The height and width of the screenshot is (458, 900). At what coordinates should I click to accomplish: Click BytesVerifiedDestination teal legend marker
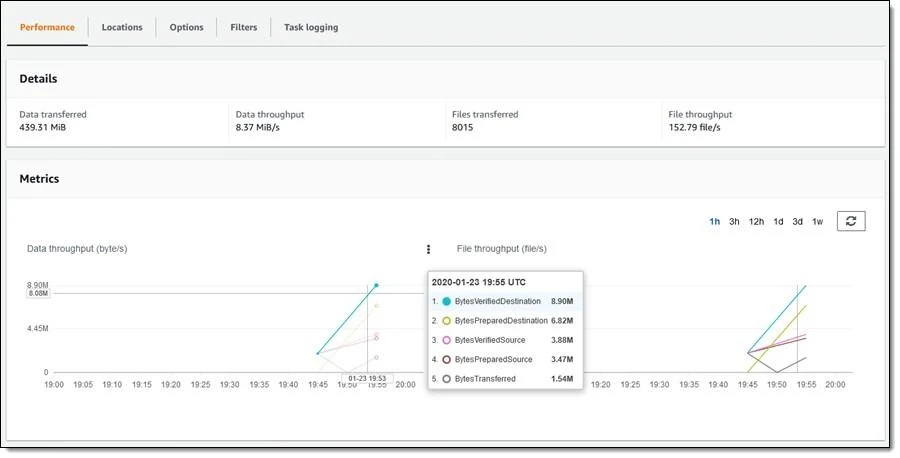tap(447, 301)
